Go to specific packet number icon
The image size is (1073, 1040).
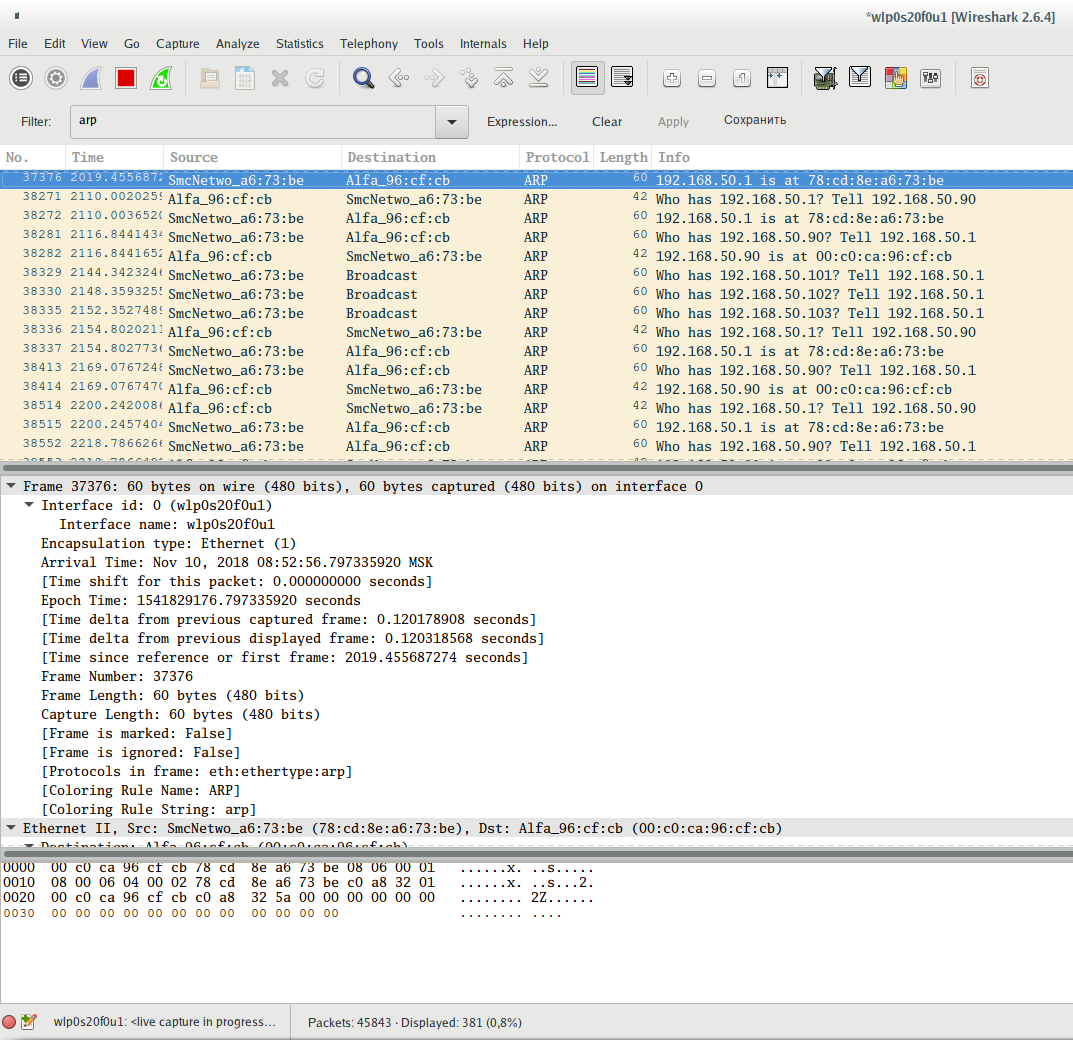tap(469, 78)
